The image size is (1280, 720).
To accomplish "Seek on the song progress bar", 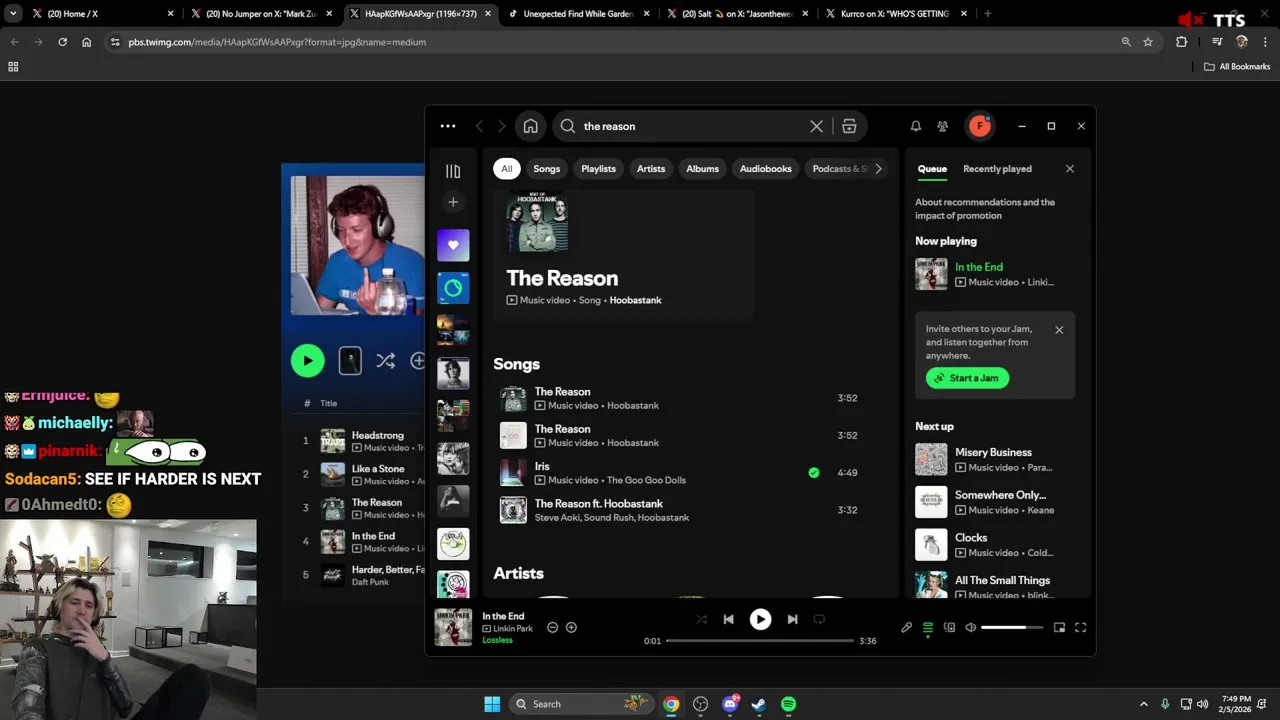I will pyautogui.click(x=760, y=640).
